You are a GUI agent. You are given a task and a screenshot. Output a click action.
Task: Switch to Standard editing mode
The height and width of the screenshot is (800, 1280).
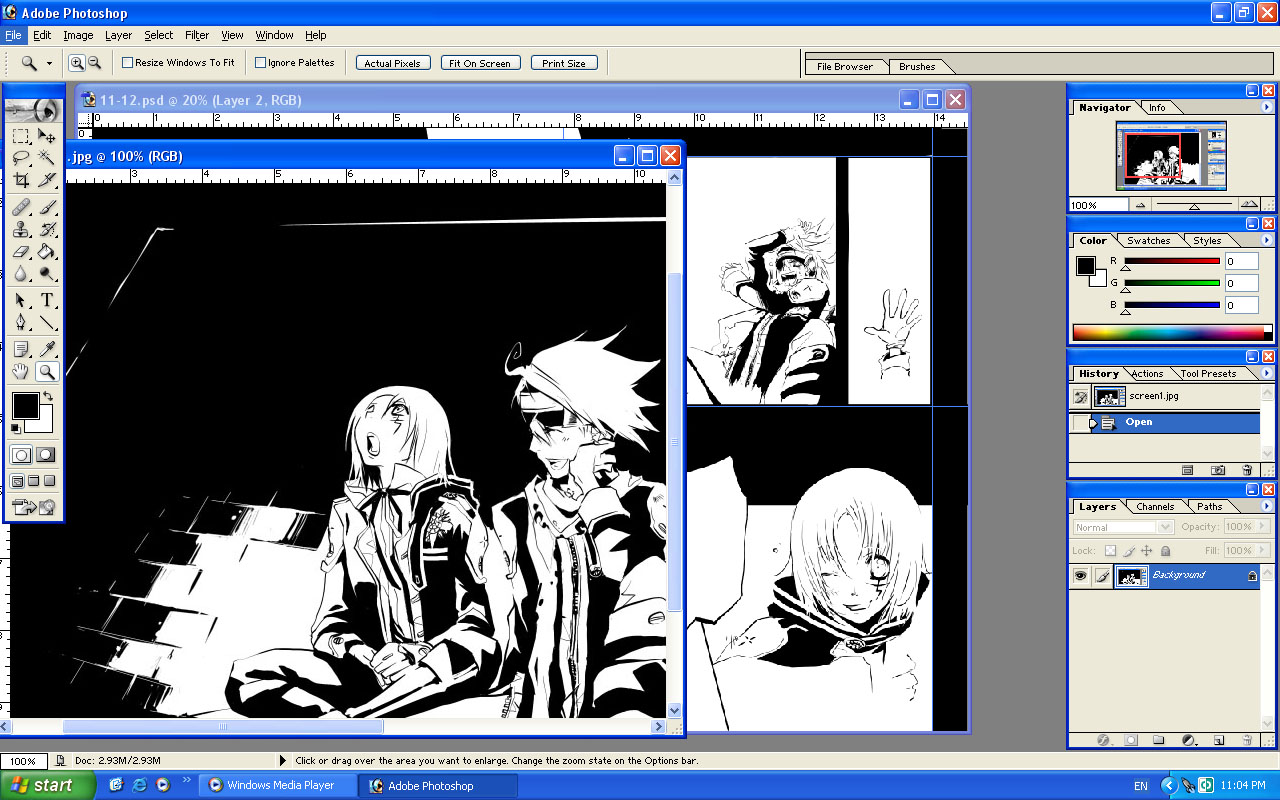[x=21, y=455]
